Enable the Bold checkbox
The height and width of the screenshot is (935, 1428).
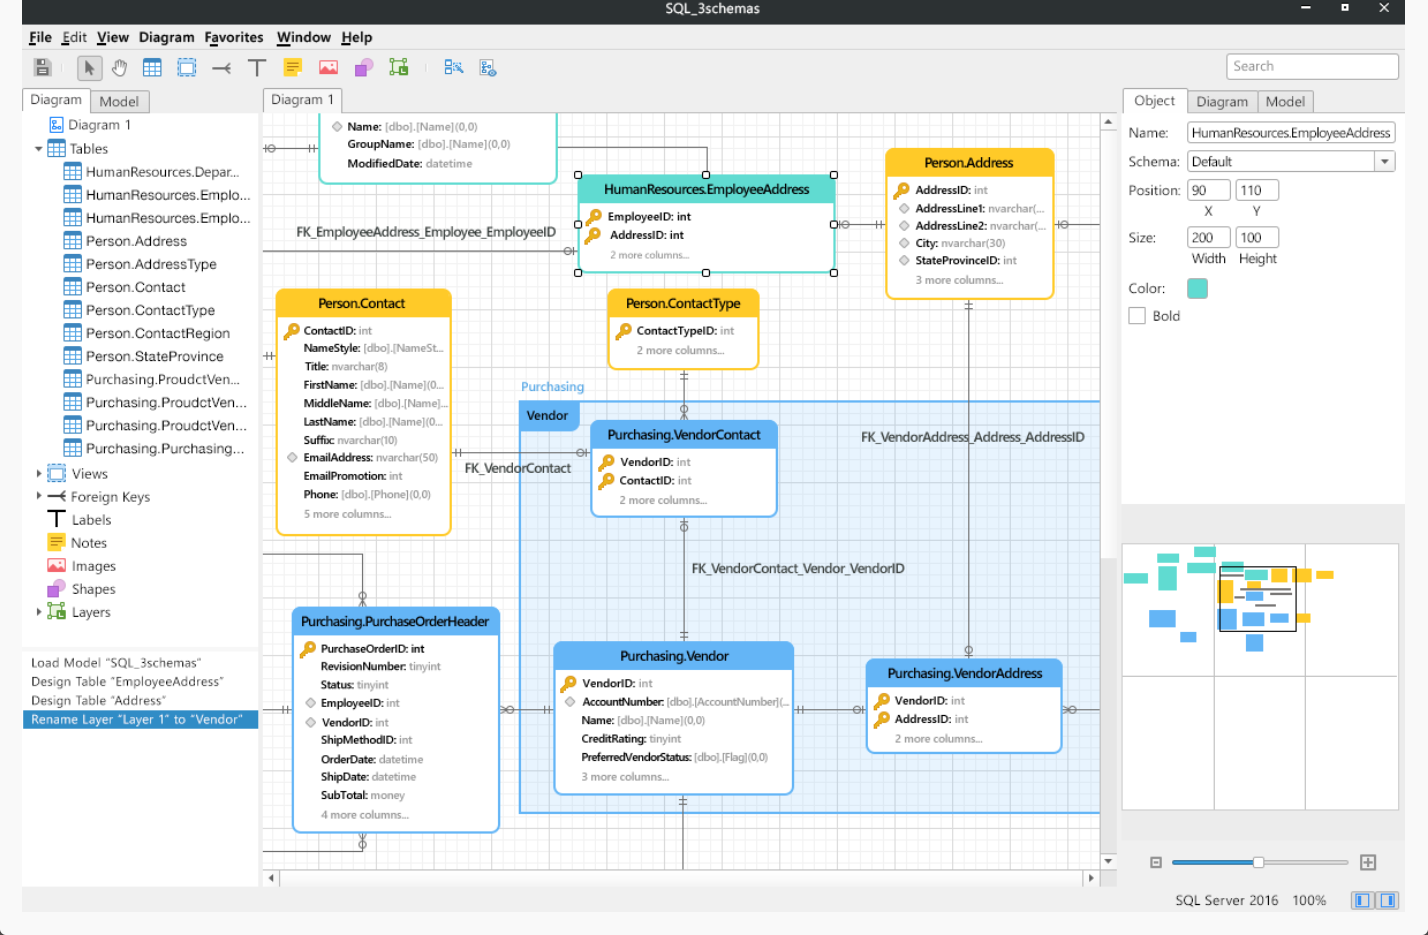point(1137,316)
